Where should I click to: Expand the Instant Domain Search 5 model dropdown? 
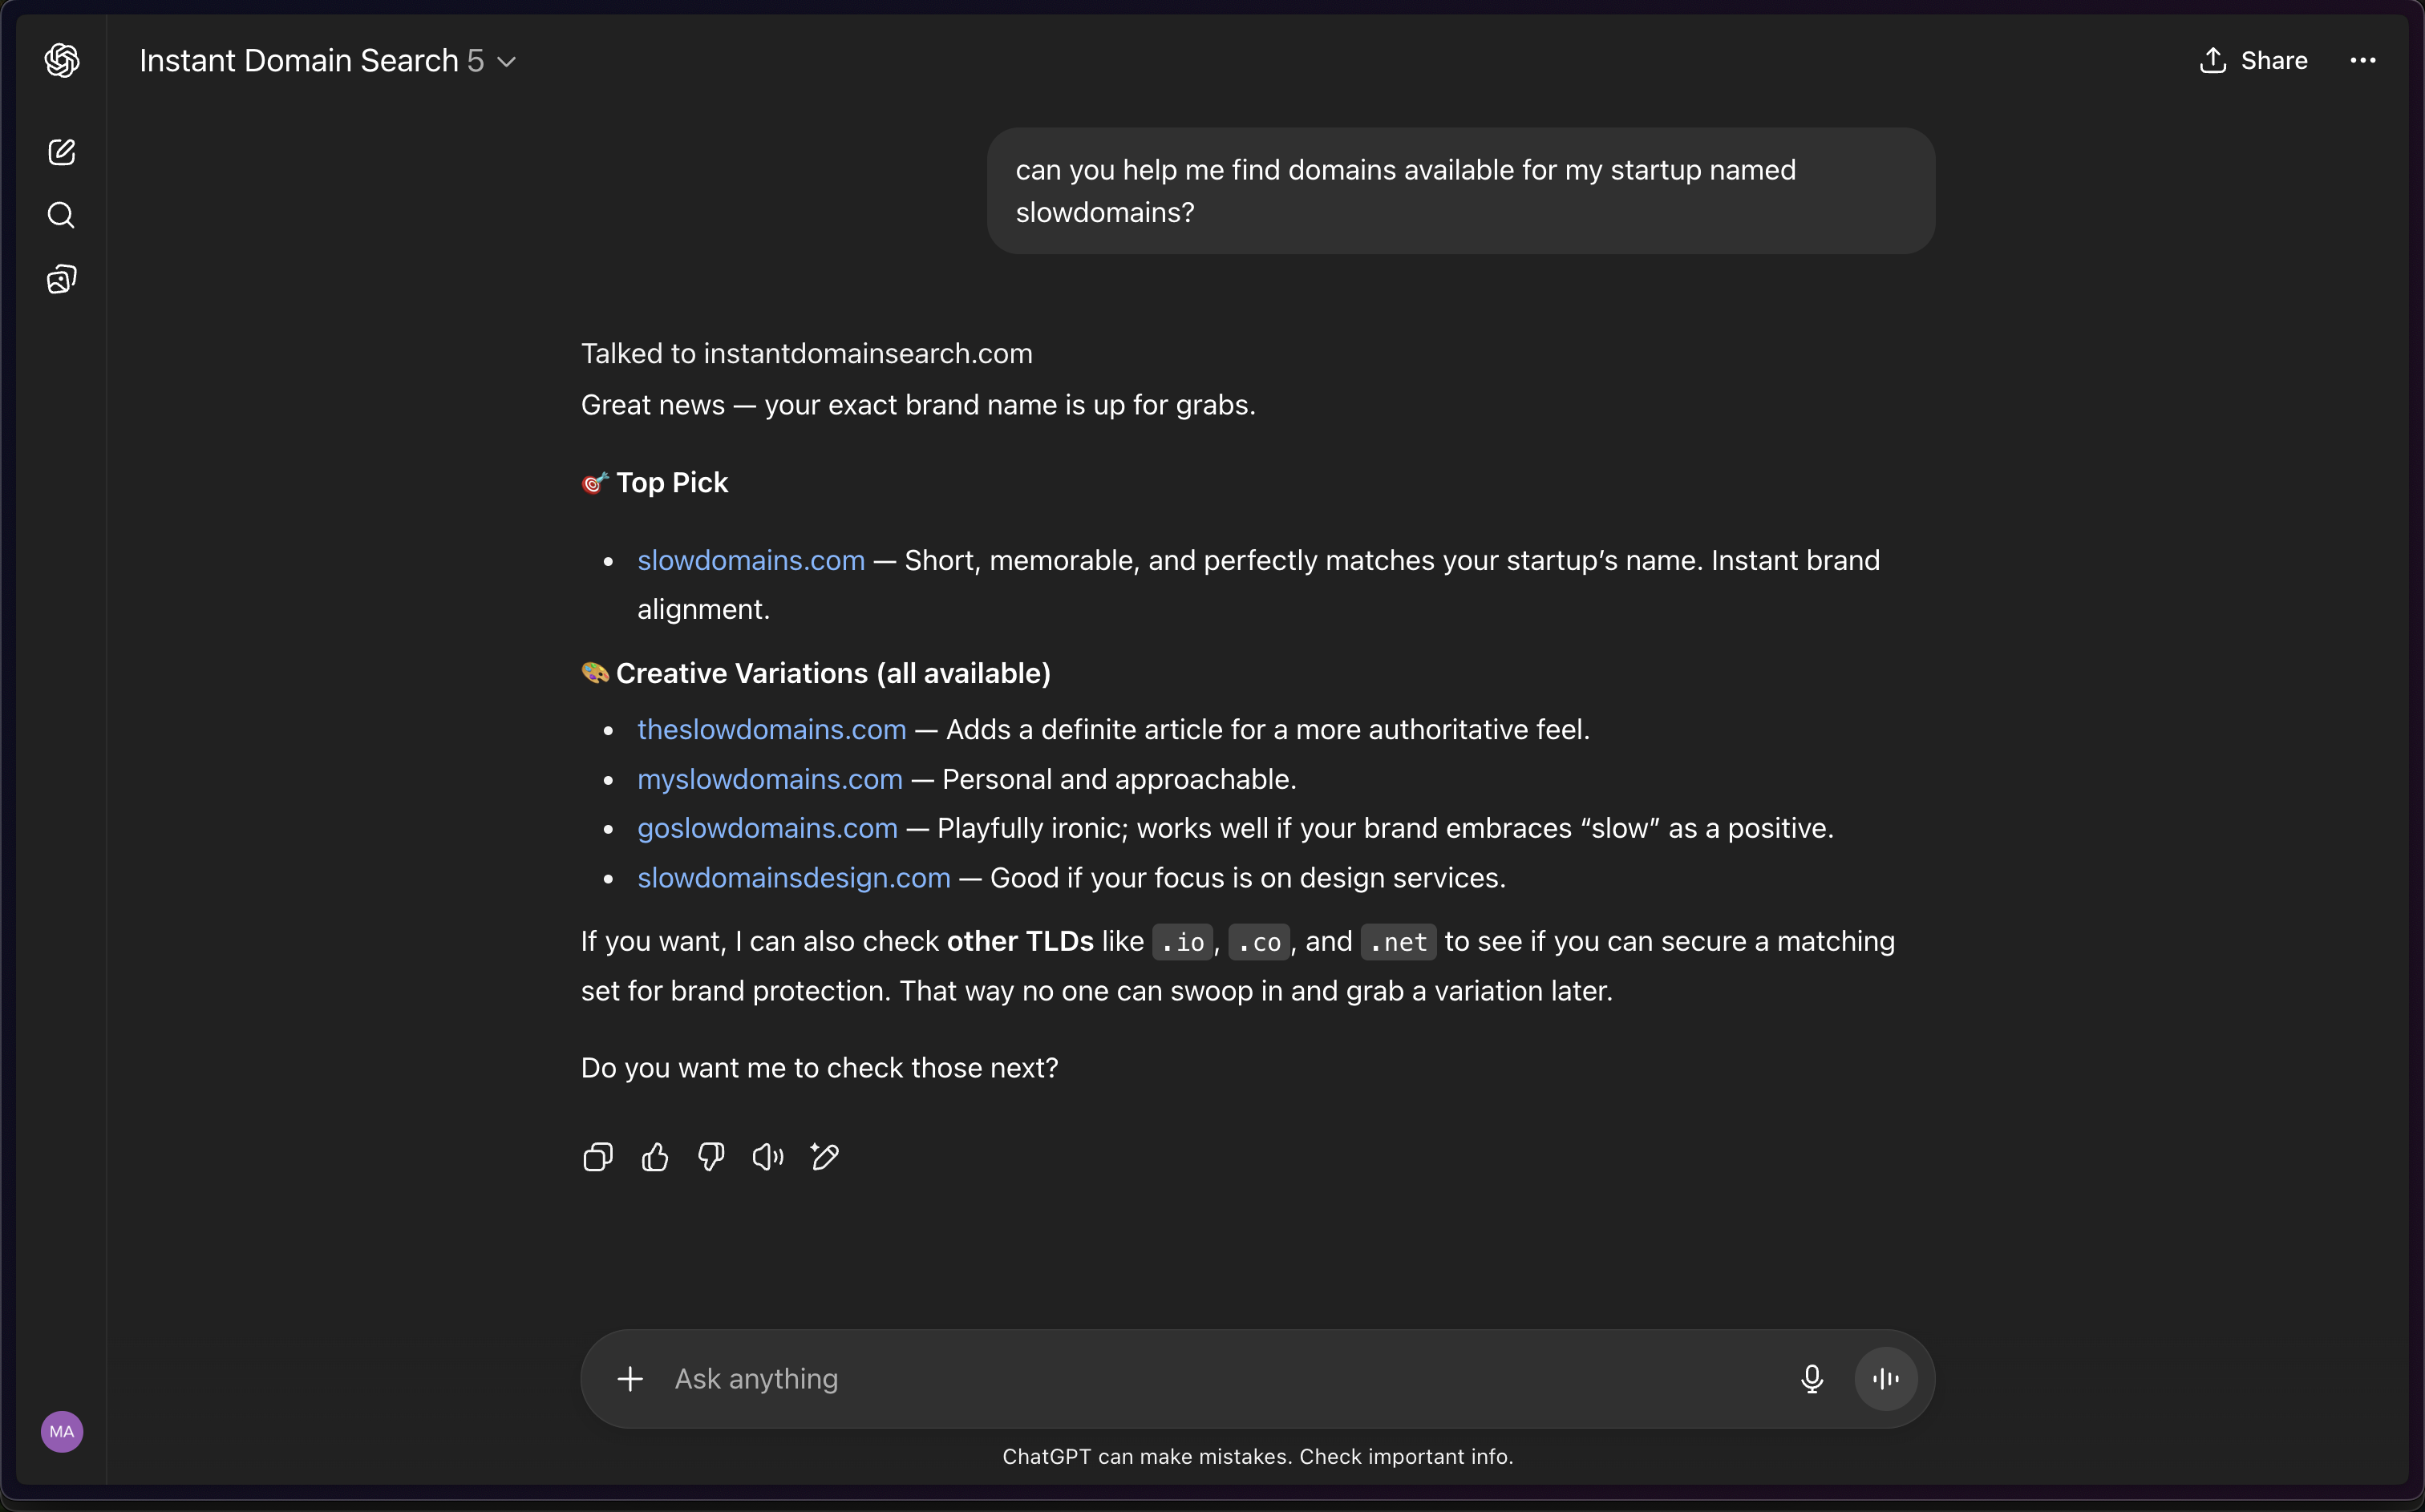328,61
